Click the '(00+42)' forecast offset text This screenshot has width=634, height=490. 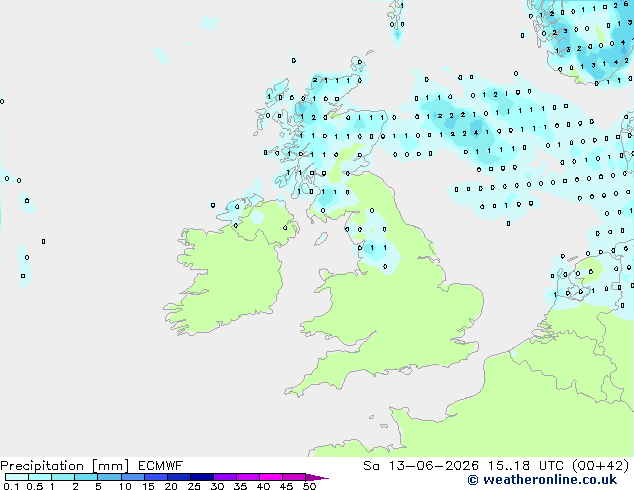[601, 466]
